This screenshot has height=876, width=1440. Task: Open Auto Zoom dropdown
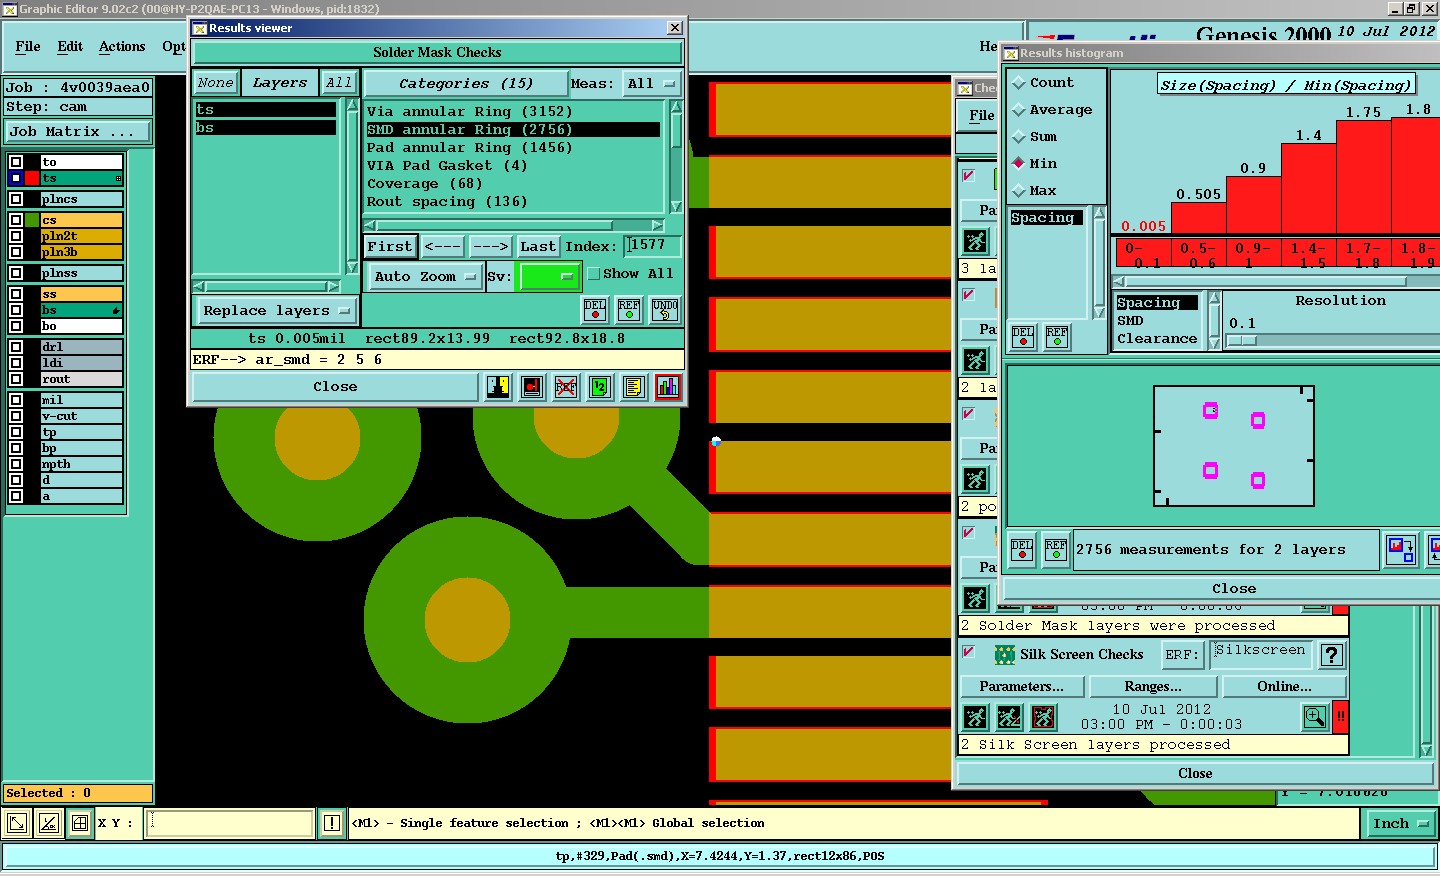[x=424, y=277]
